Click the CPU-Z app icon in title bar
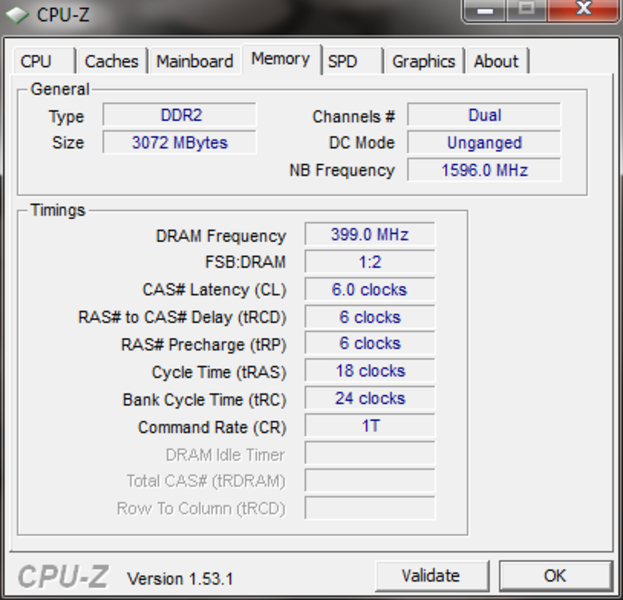Viewport: 623px width, 600px height. tap(17, 15)
